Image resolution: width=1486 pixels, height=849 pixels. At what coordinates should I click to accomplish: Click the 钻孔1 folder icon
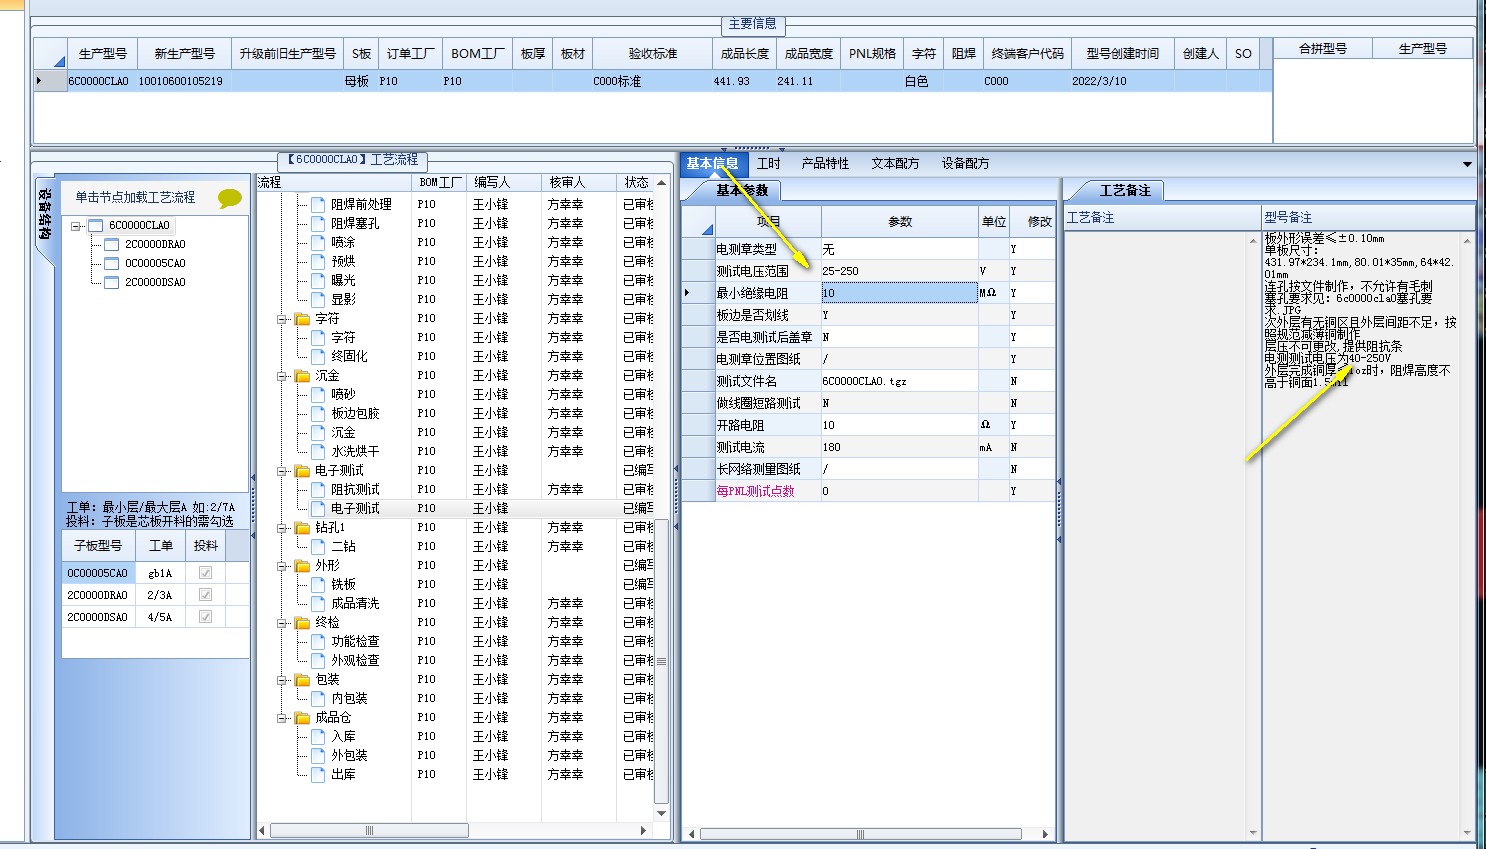[302, 527]
